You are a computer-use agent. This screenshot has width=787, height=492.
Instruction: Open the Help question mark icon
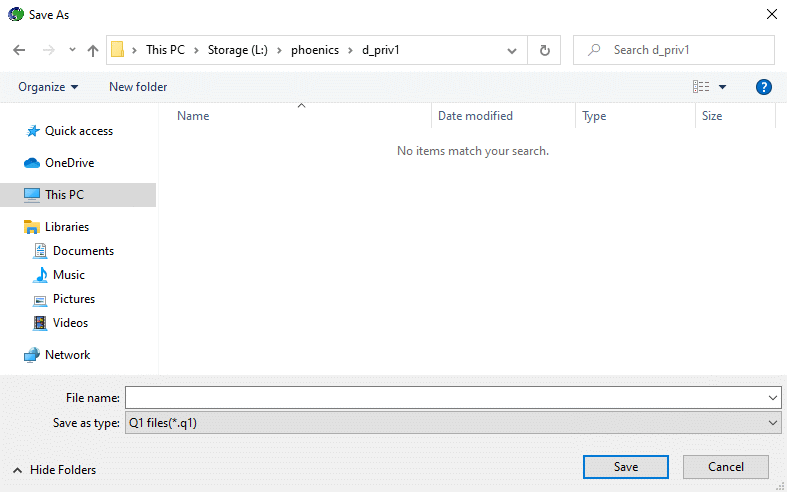point(764,87)
